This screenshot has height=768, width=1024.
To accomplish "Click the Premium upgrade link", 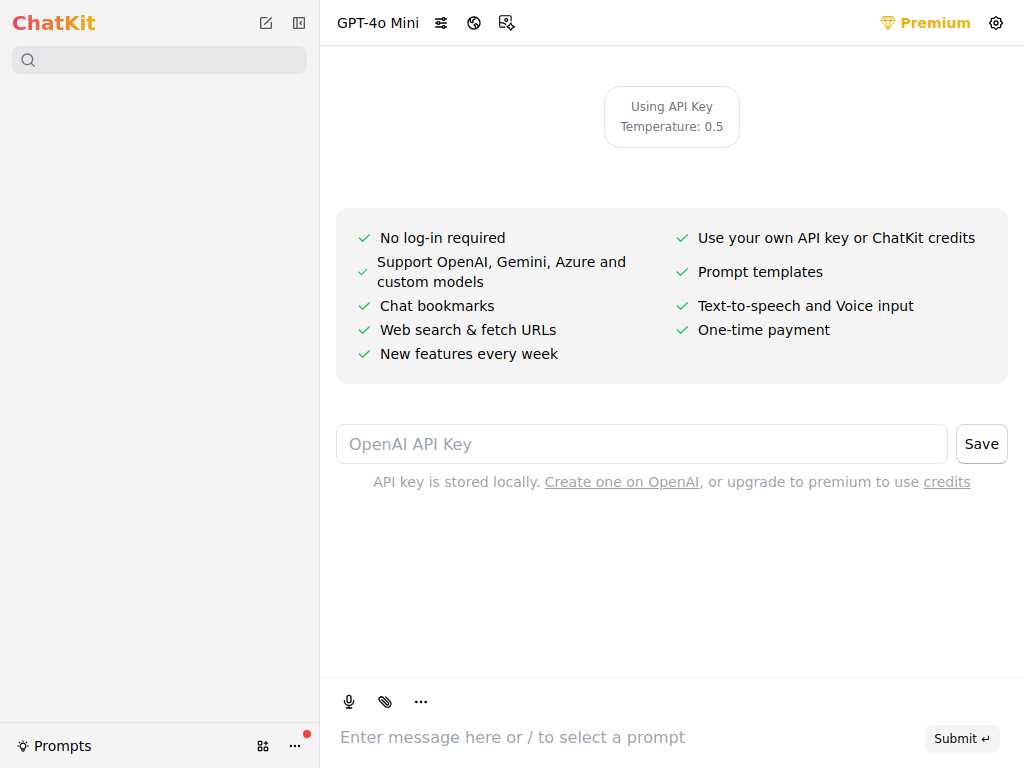I will click(x=925, y=23).
